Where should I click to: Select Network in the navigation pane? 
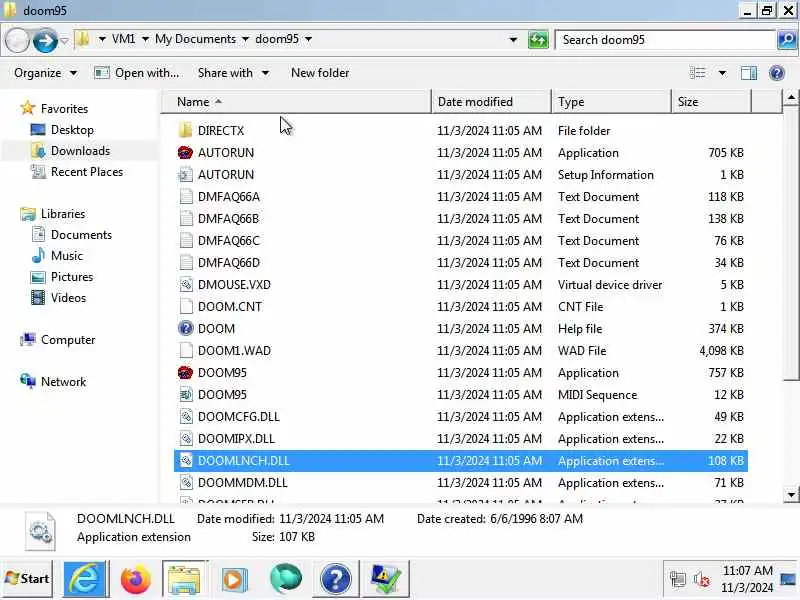(x=53, y=382)
